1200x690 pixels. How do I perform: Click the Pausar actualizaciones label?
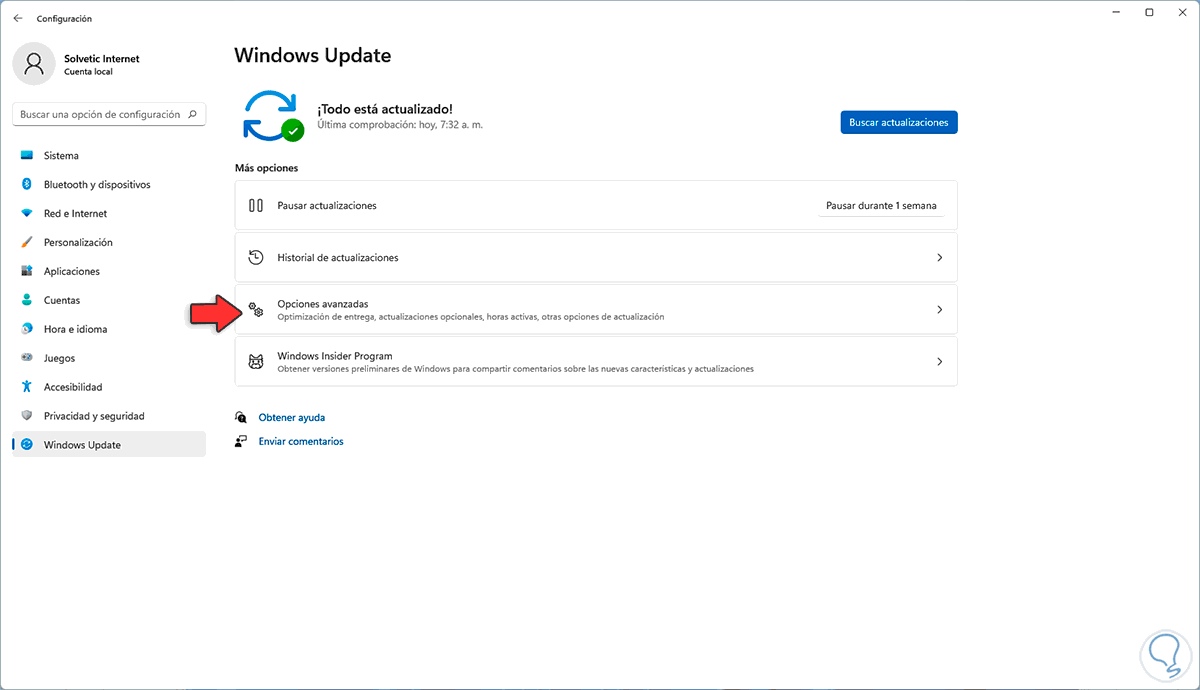[x=327, y=206]
